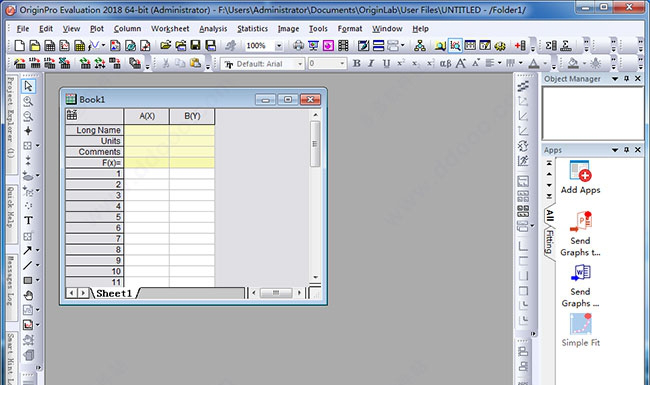Screen dimensions: 650x400
Task: Select the Pointer tool
Action: pos(28,86)
